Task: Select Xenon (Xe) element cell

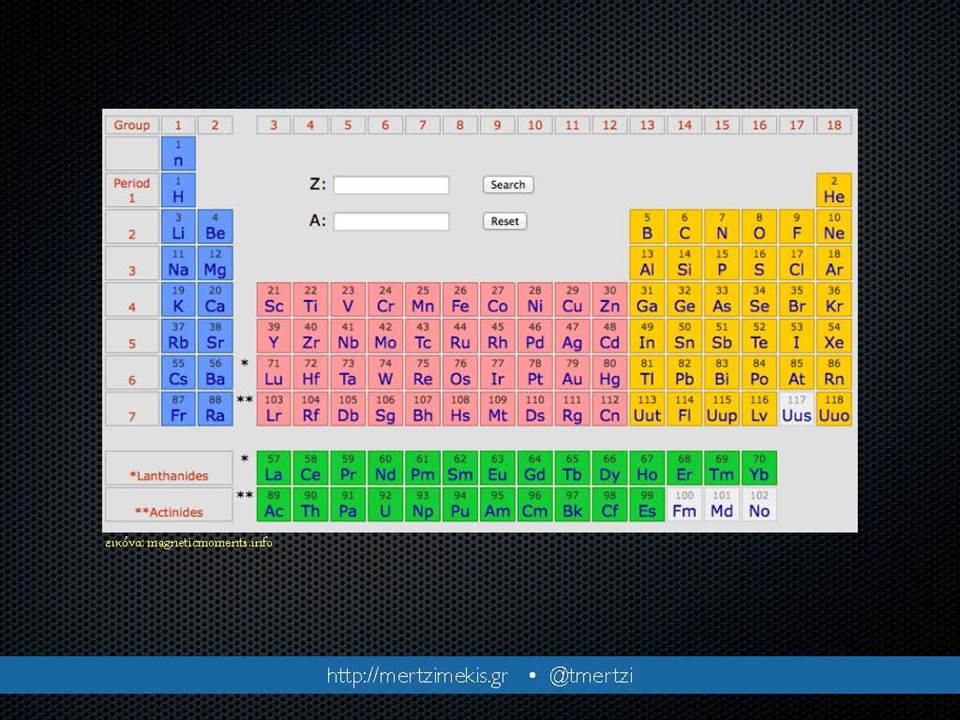Action: click(x=834, y=336)
